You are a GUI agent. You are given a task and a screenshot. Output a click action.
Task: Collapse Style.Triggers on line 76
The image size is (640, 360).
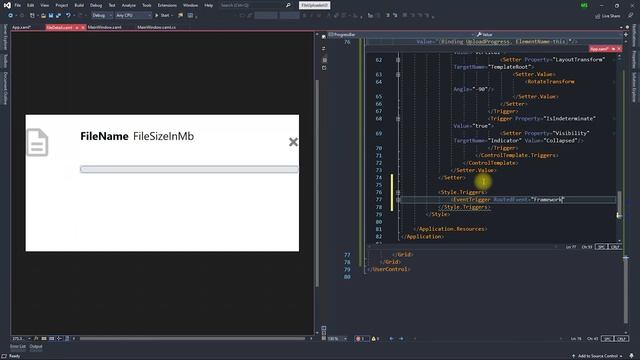tap(398, 192)
